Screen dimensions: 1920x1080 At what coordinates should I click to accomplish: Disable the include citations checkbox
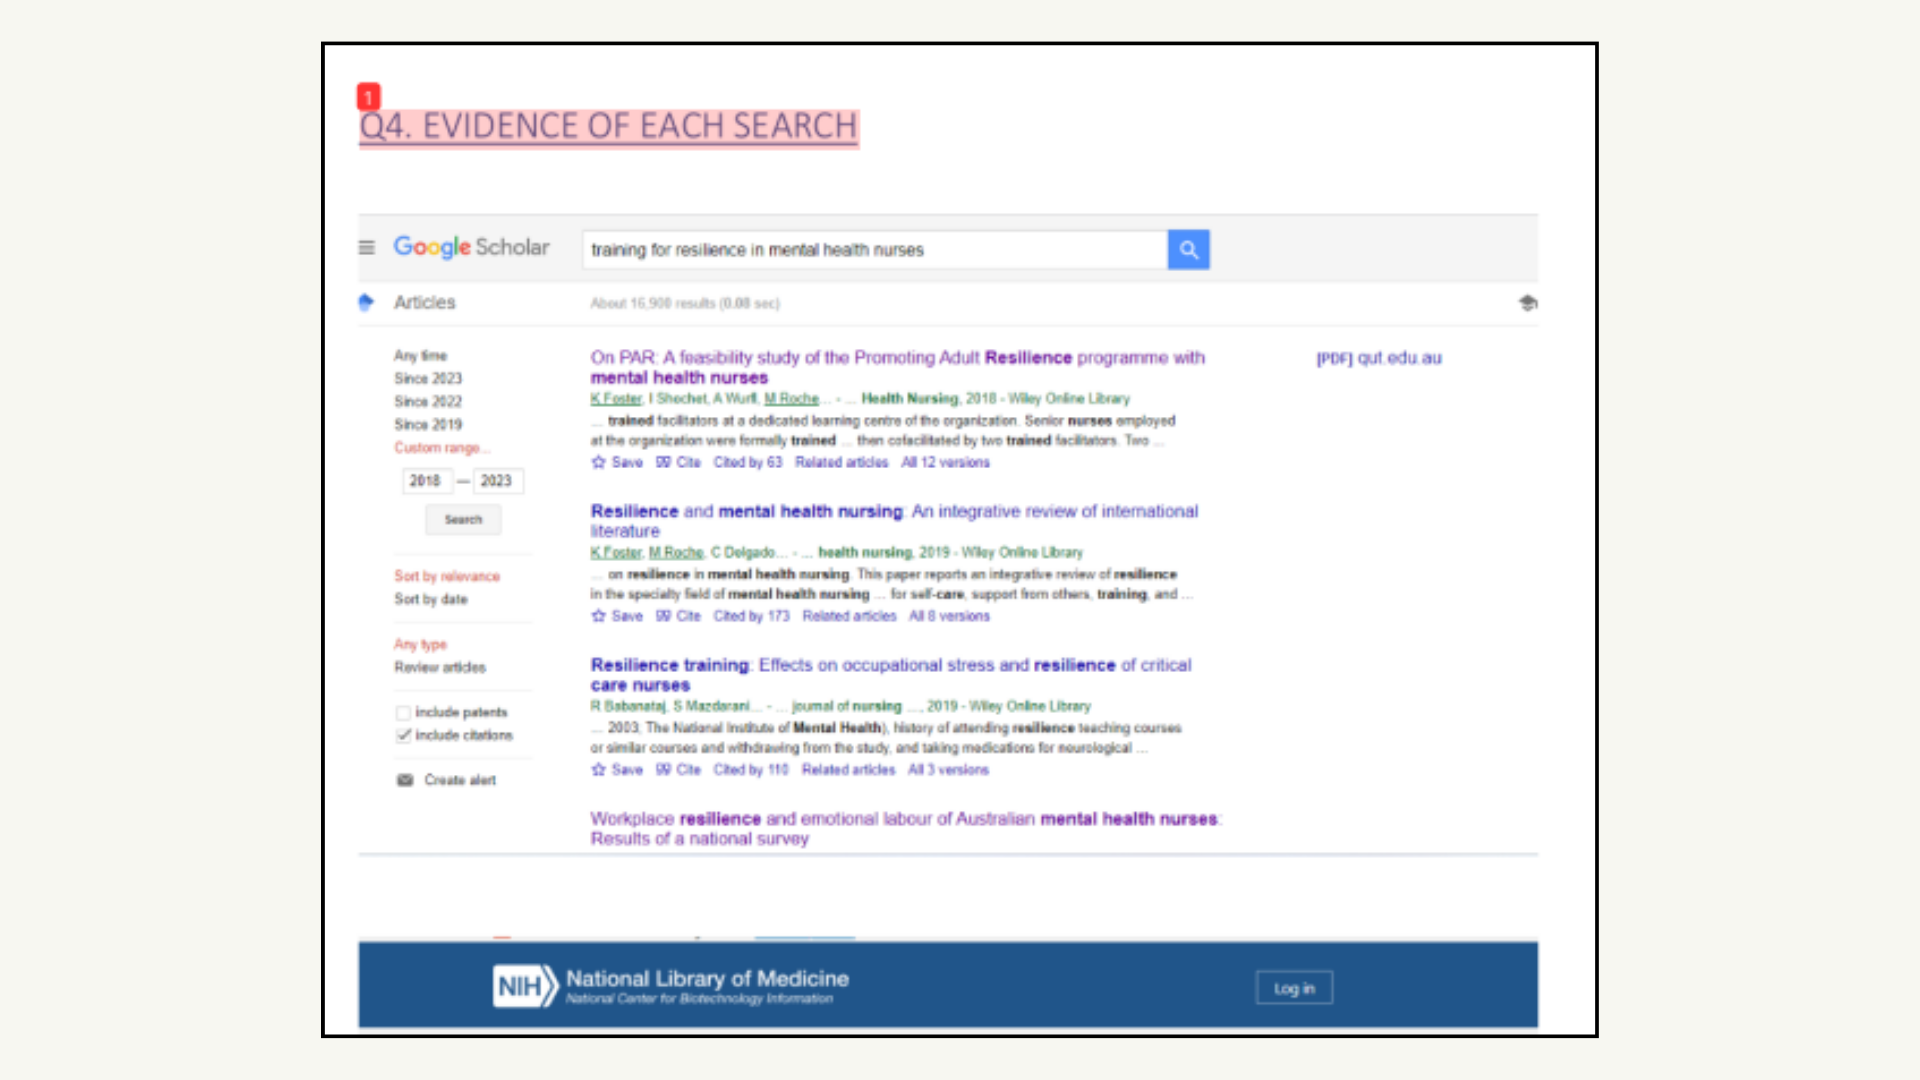403,735
